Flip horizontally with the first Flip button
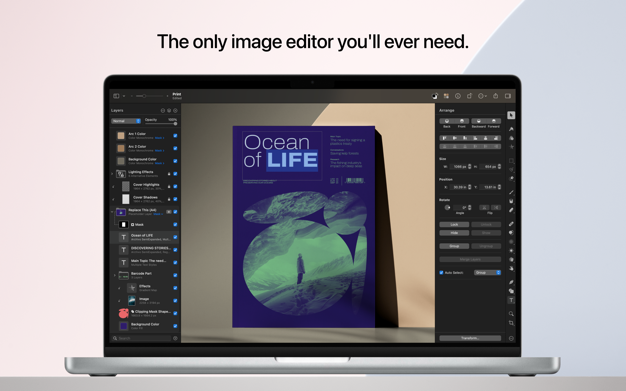The height and width of the screenshot is (391, 626). (484, 207)
